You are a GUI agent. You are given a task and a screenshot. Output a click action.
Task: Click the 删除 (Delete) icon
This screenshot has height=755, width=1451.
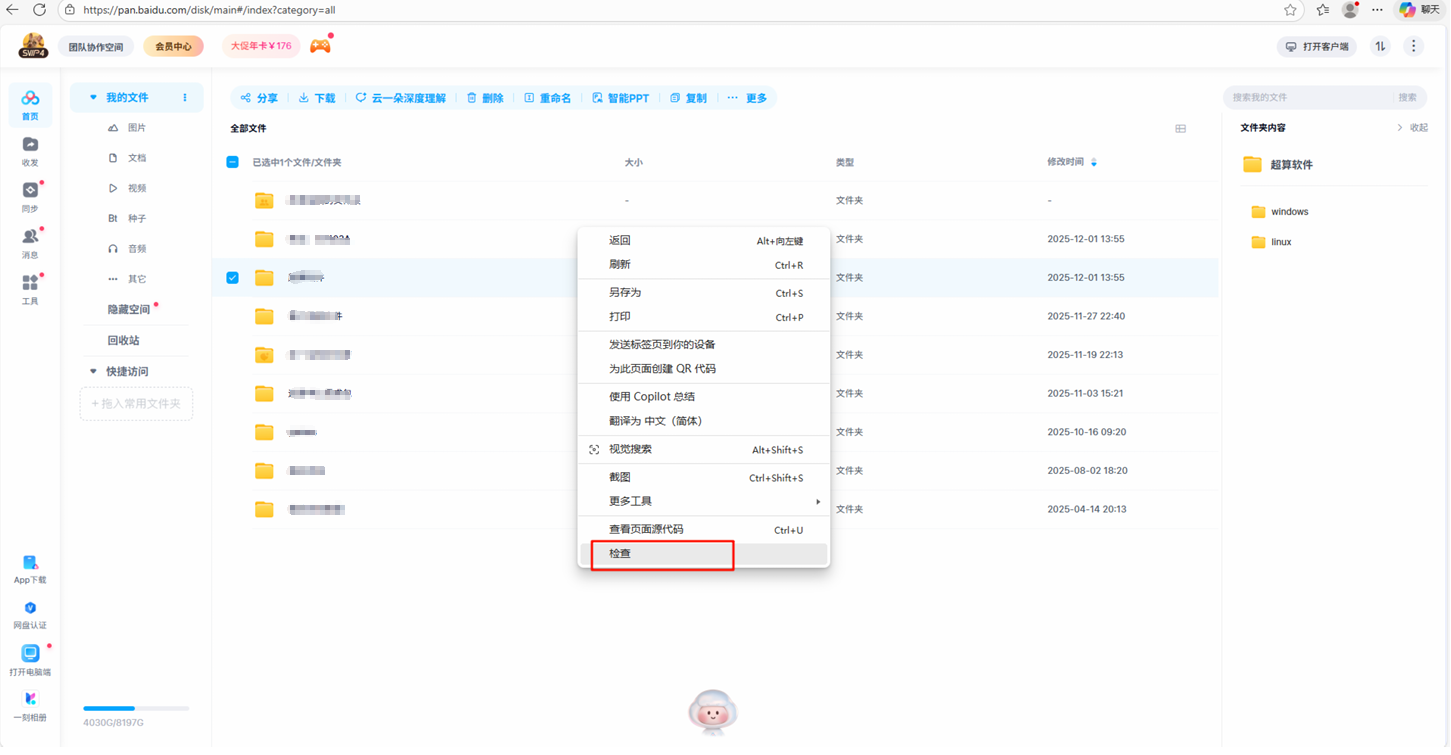469,97
